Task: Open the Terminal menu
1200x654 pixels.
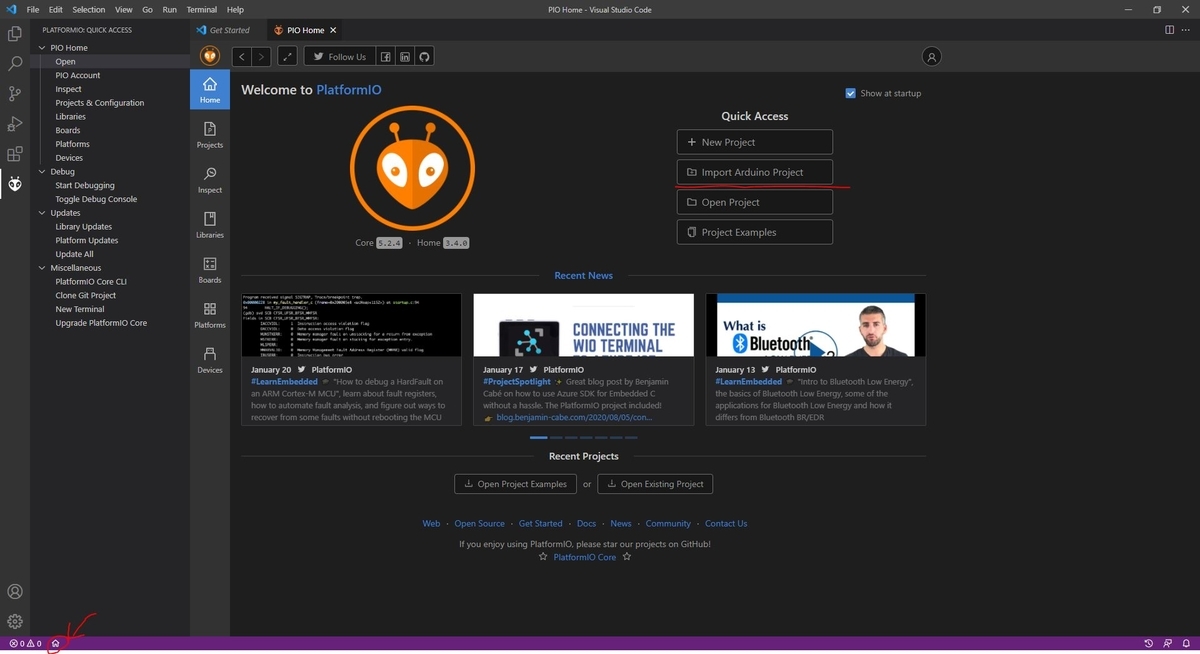Action: point(202,9)
